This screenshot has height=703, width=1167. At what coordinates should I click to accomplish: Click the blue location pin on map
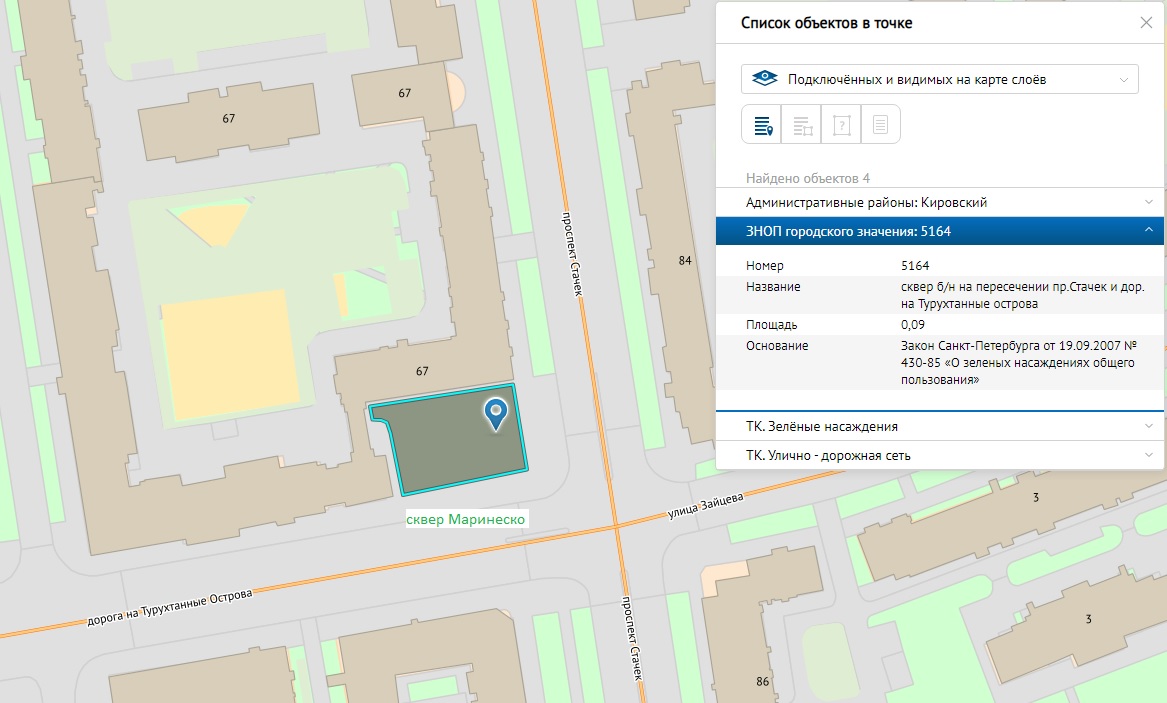click(x=495, y=413)
